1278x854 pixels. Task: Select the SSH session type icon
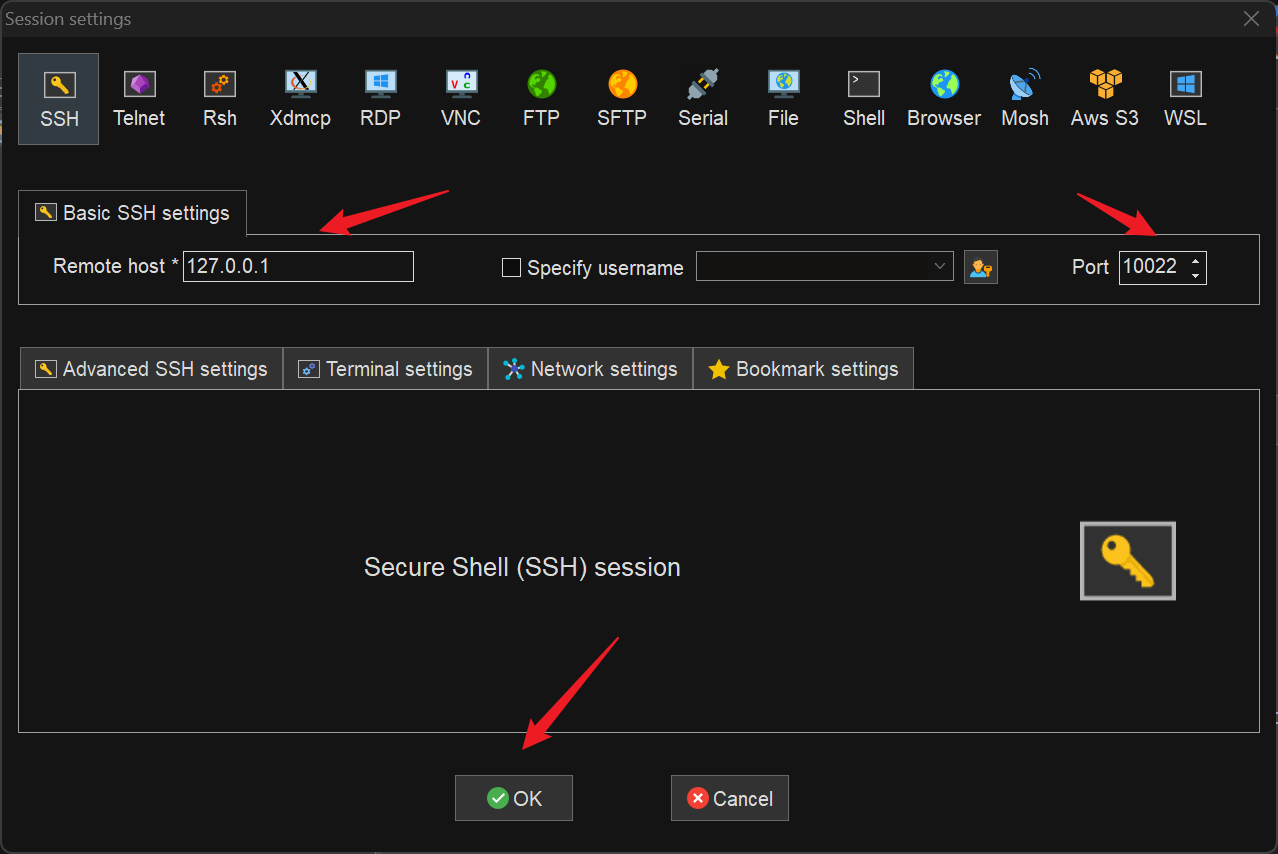(x=59, y=99)
